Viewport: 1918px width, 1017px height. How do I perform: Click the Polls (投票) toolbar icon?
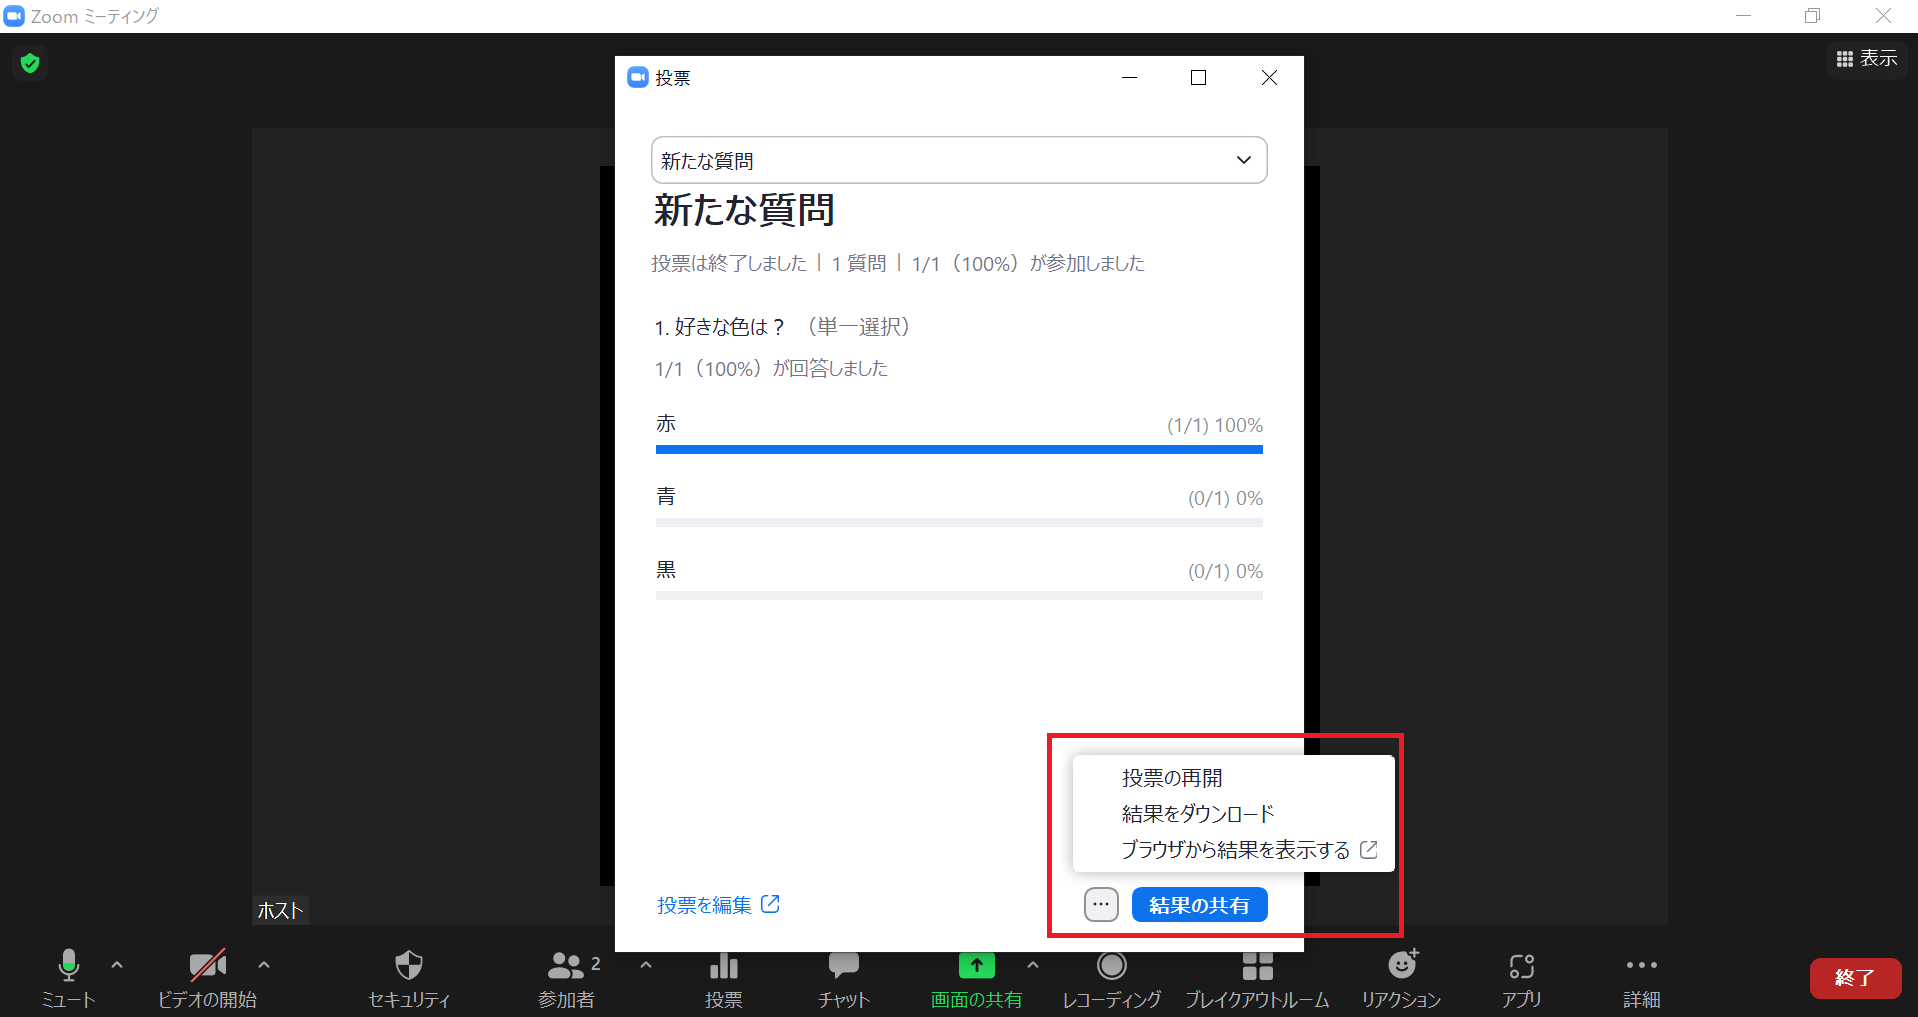[723, 977]
